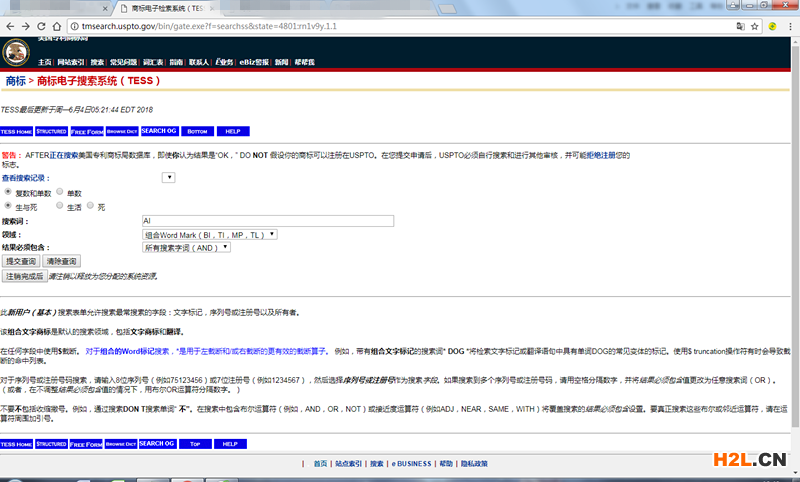
Task: Open 联系人 in the top navigation
Action: (199, 62)
